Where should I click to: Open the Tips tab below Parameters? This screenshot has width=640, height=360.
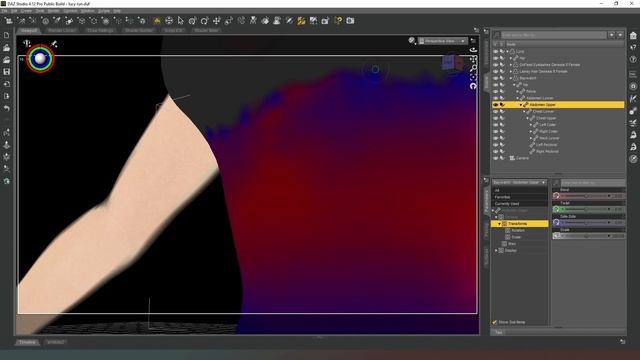tap(499, 332)
